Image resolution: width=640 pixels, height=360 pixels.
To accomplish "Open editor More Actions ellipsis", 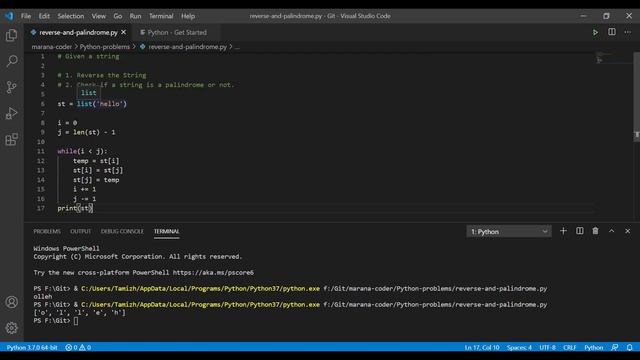I will 627,32.
